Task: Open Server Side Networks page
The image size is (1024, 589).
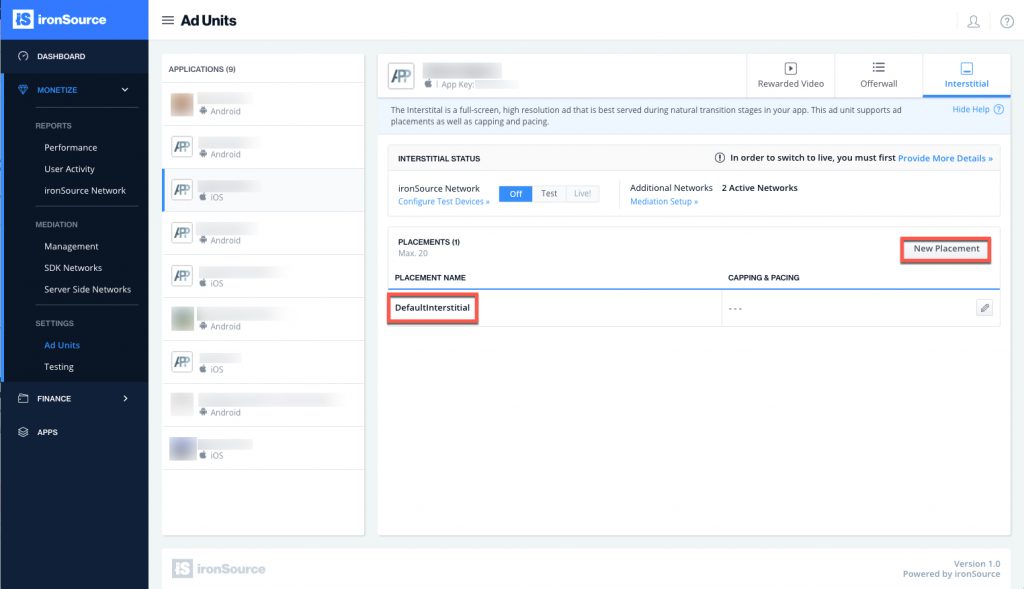Action: pos(88,289)
